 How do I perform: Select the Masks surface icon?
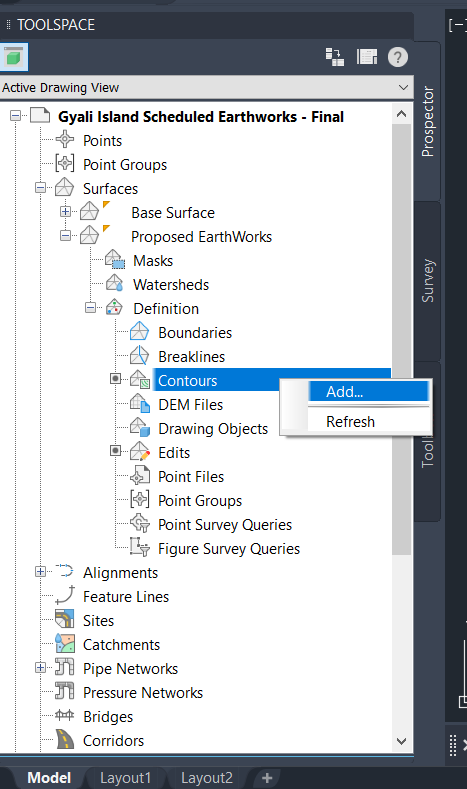tap(115, 260)
